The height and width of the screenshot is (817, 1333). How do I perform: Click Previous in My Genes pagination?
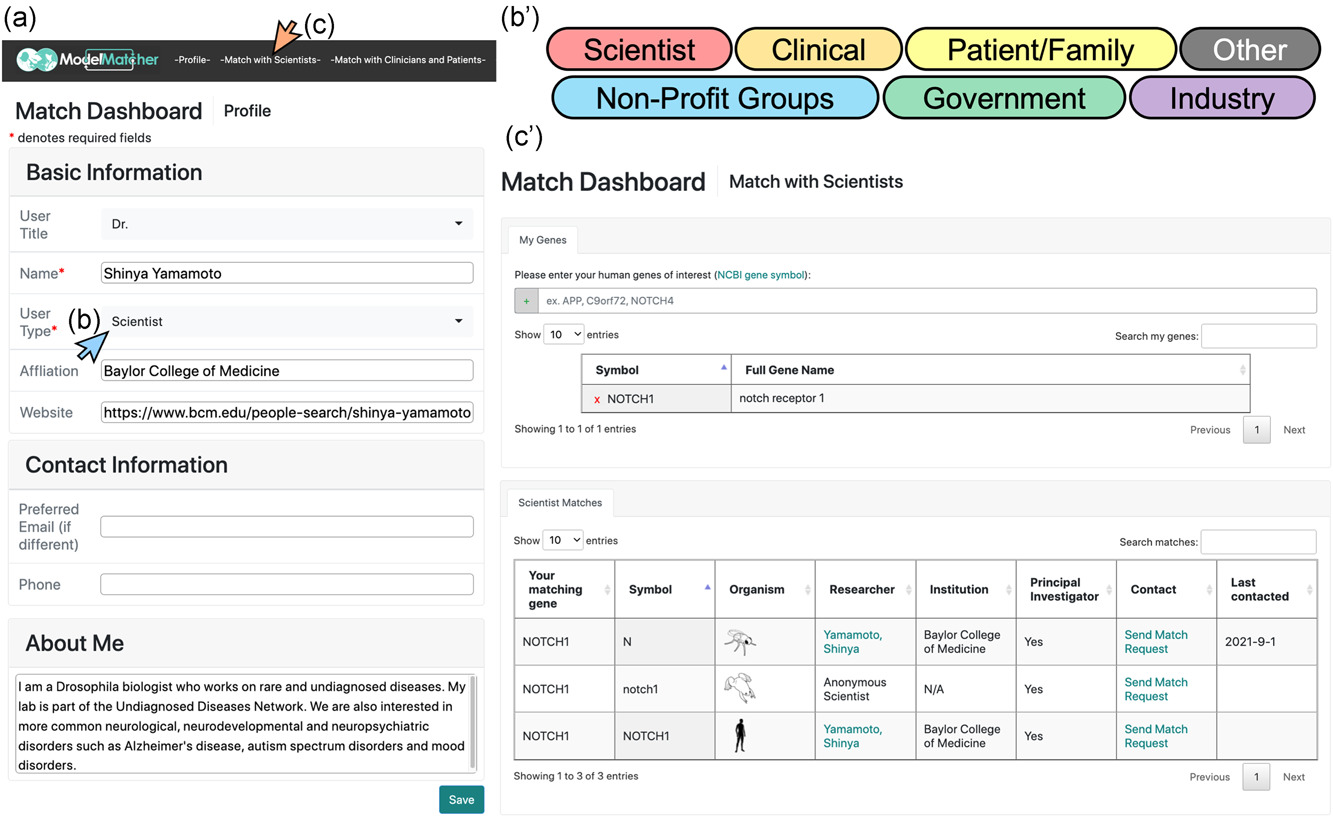point(1210,430)
